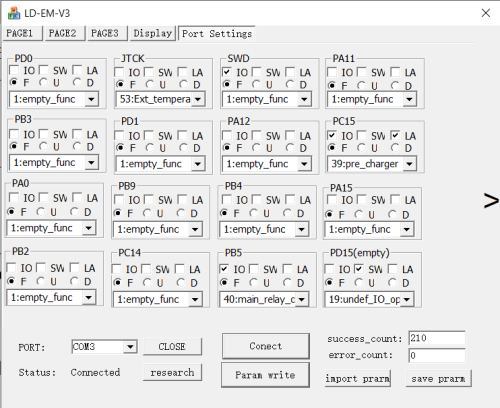Click the CLOSE port button
The image size is (500, 408).
point(172,347)
